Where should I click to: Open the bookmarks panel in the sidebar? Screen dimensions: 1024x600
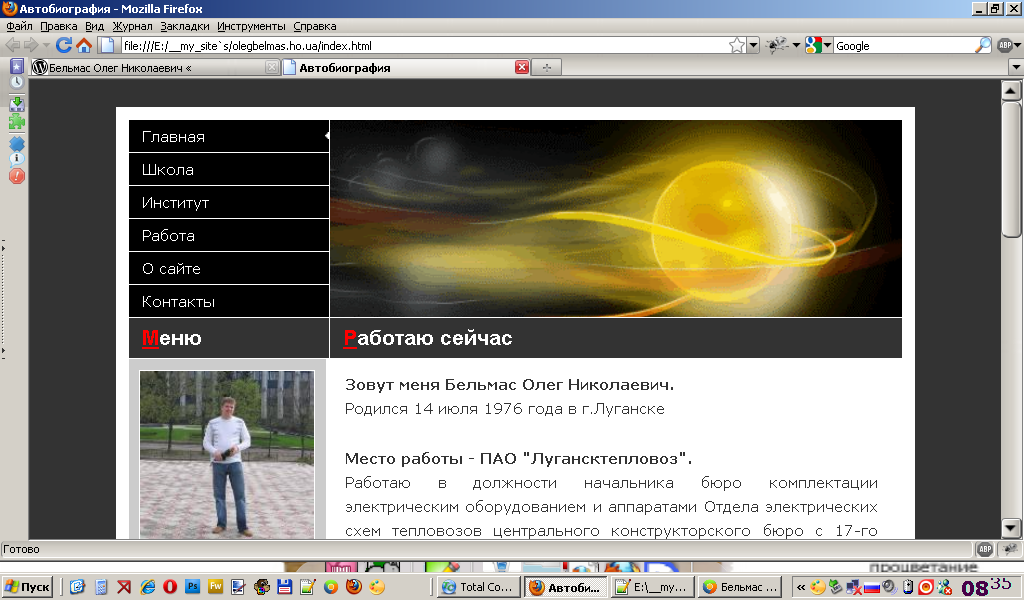[x=15, y=66]
